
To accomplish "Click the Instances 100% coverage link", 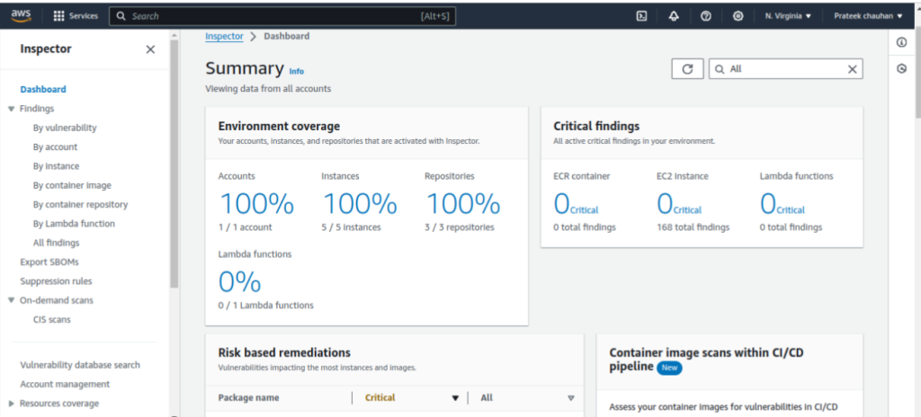I will coord(359,204).
